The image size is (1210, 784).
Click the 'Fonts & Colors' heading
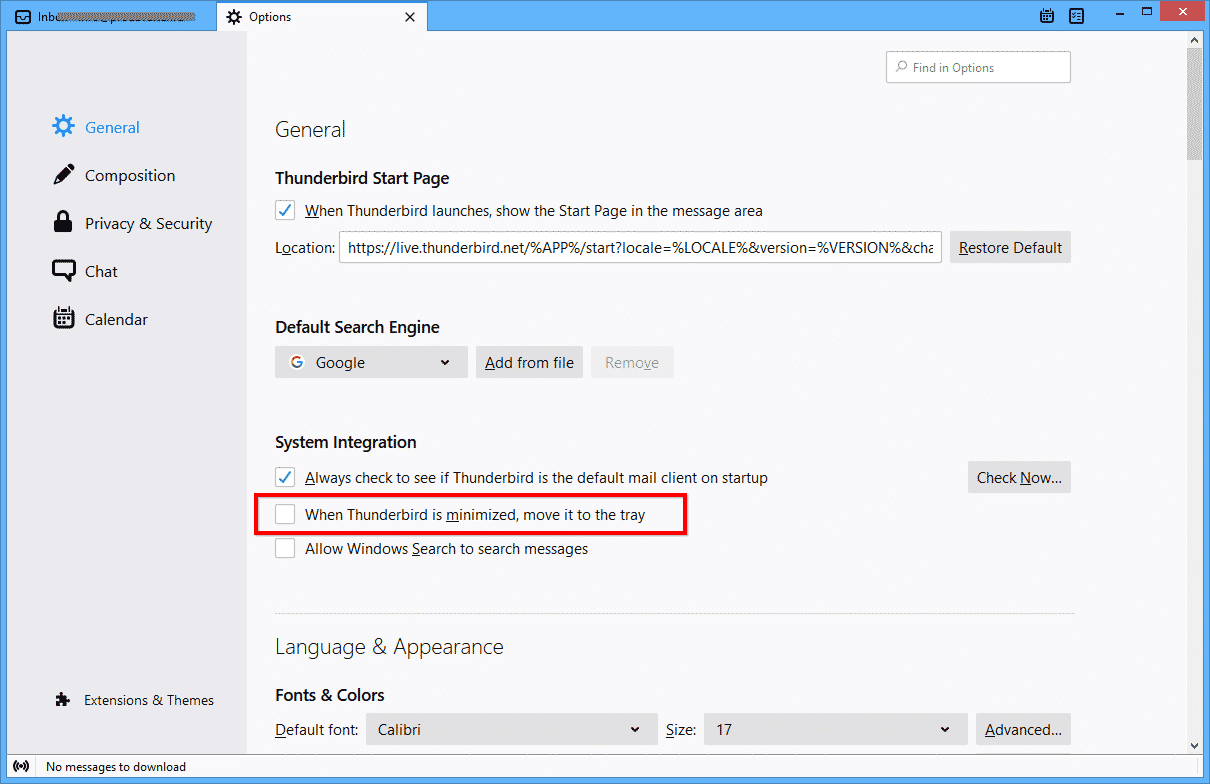coord(330,695)
